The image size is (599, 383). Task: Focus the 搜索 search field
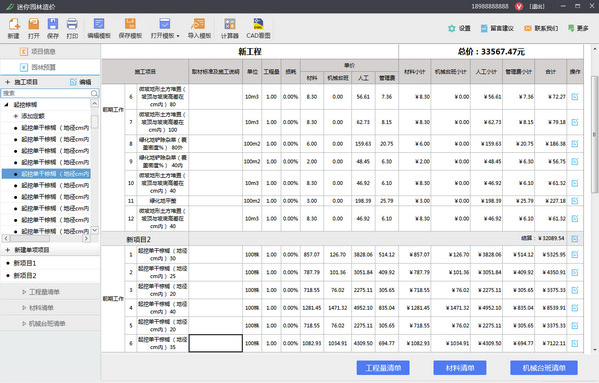46,93
